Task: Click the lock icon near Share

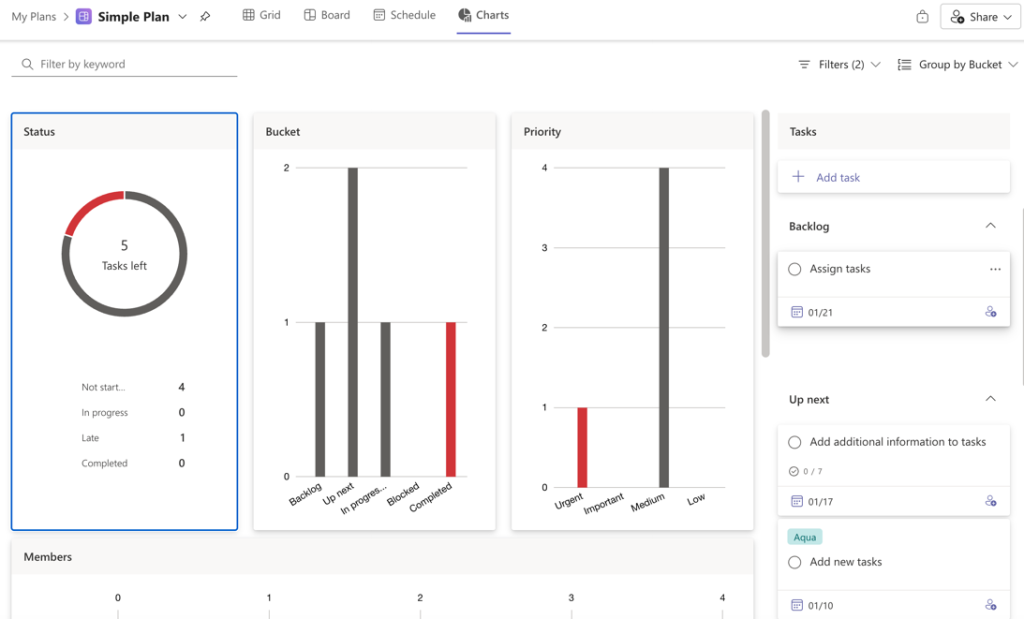Action: tap(922, 17)
